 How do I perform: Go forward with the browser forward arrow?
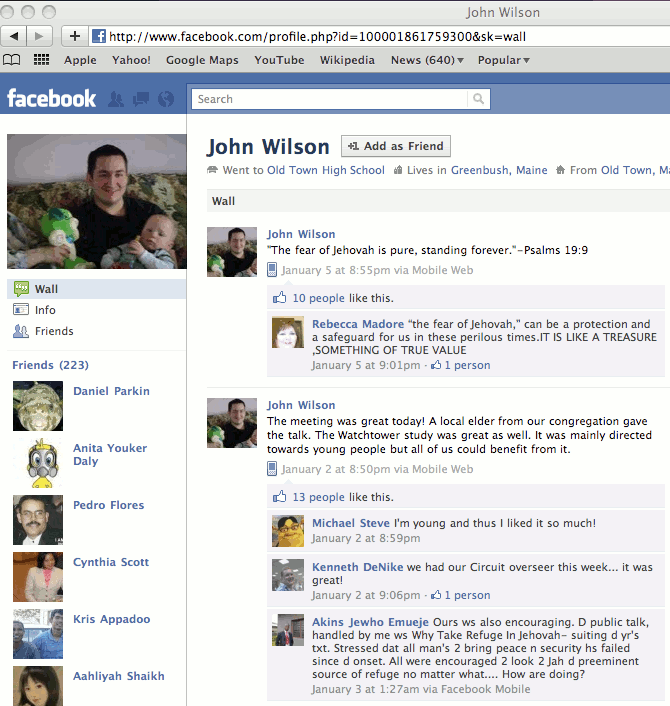[40, 36]
